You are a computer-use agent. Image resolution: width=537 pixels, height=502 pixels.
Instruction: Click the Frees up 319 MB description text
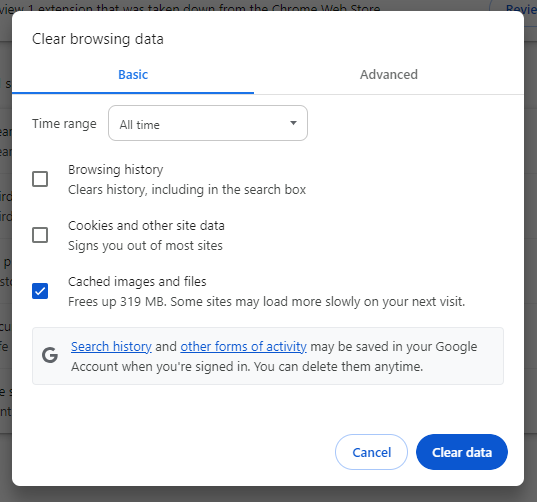[266, 302]
